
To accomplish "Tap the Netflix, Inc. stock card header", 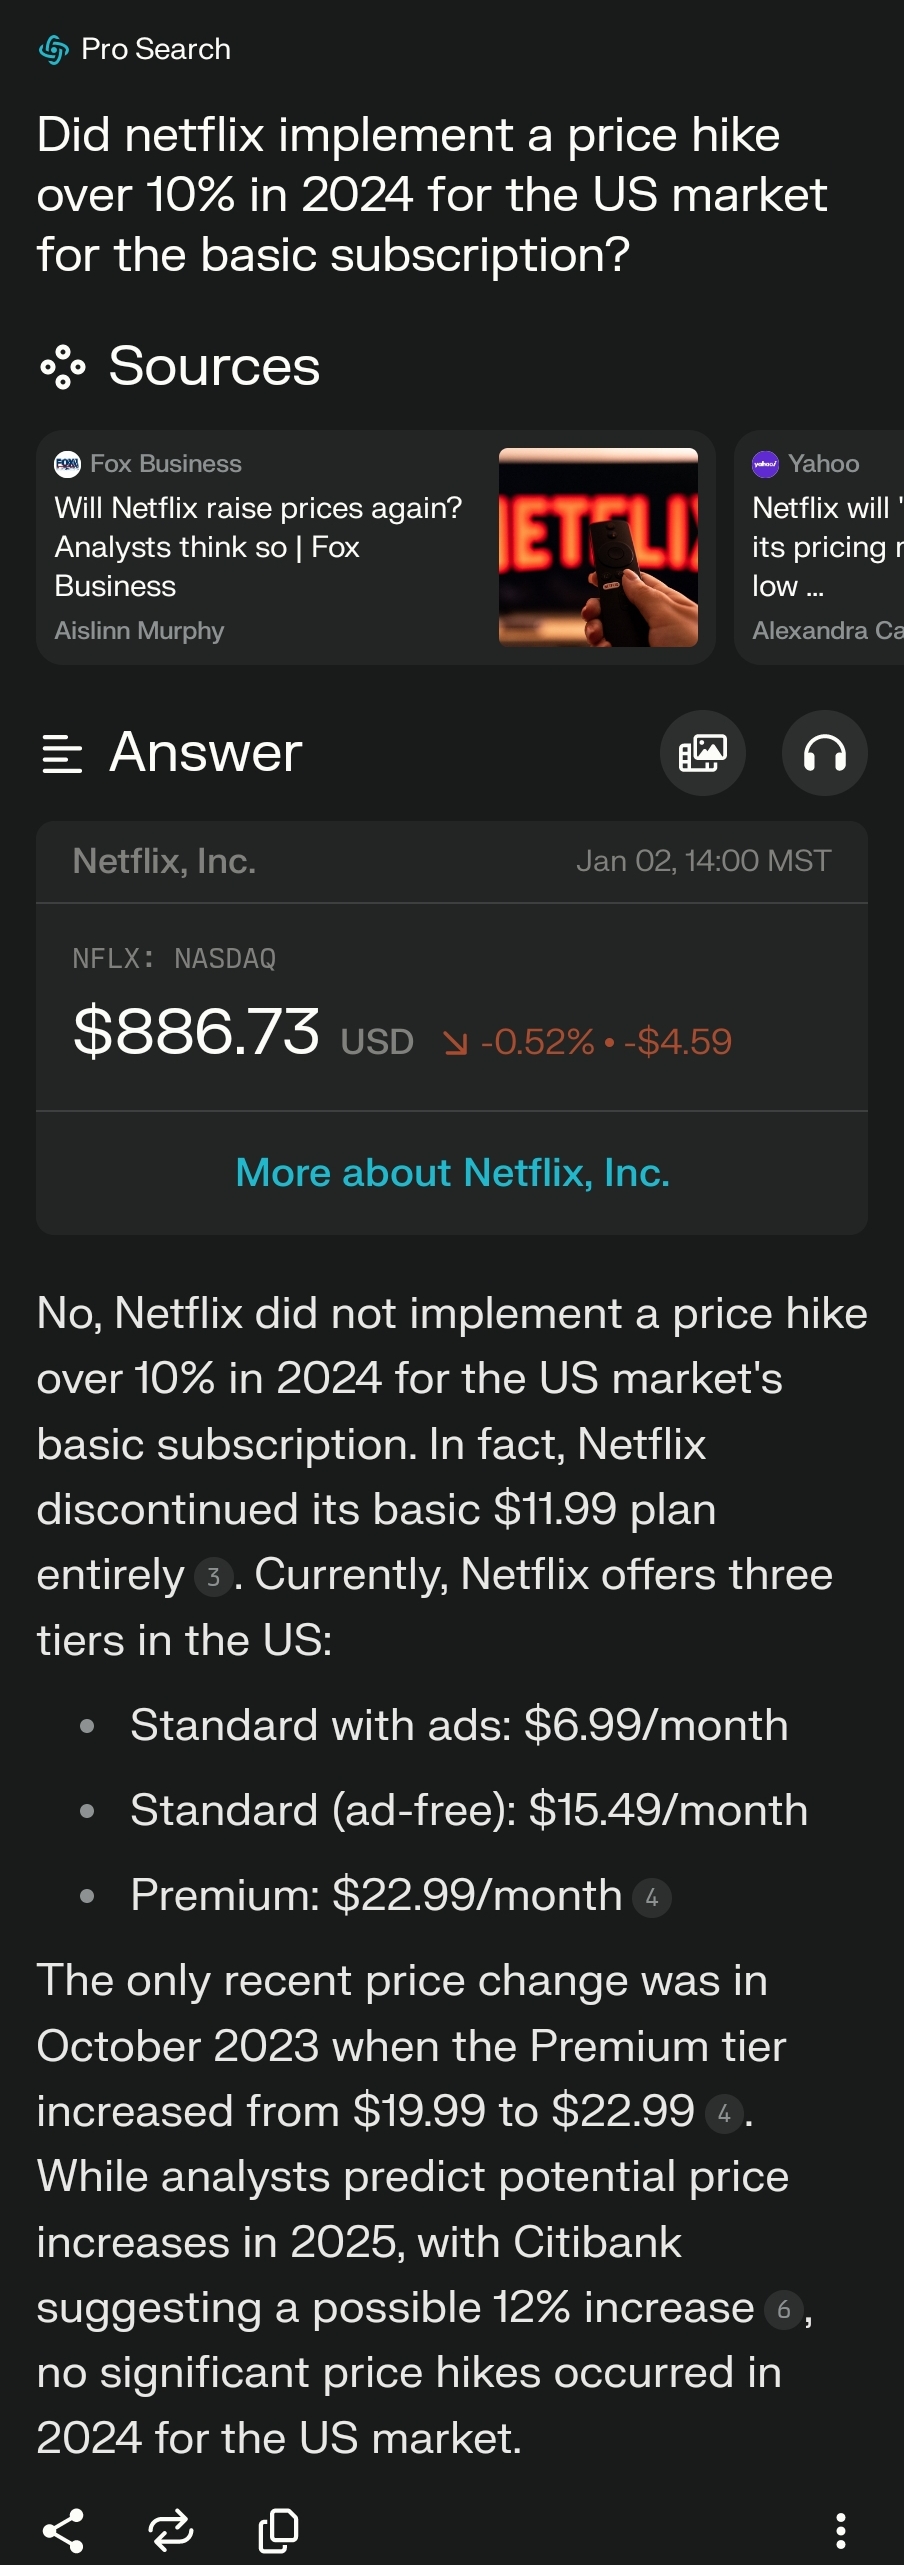I will pos(452,861).
